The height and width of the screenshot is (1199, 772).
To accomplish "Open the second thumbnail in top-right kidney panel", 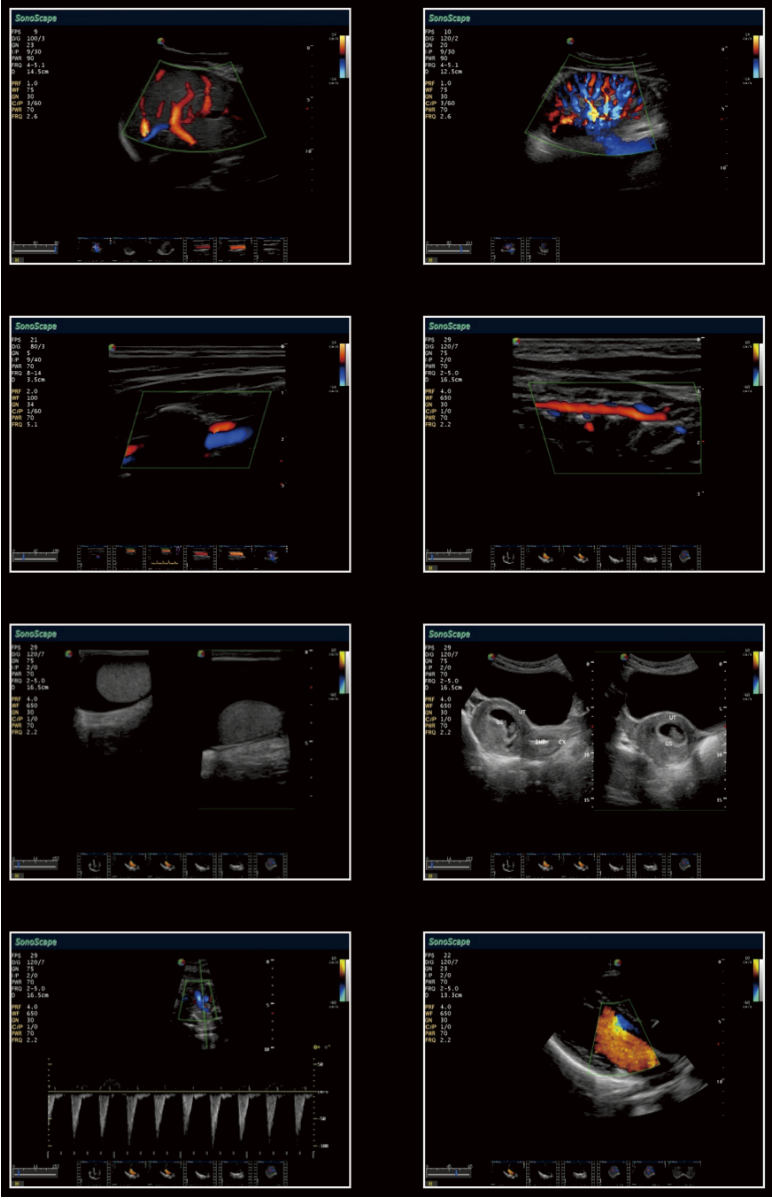I will 543,245.
